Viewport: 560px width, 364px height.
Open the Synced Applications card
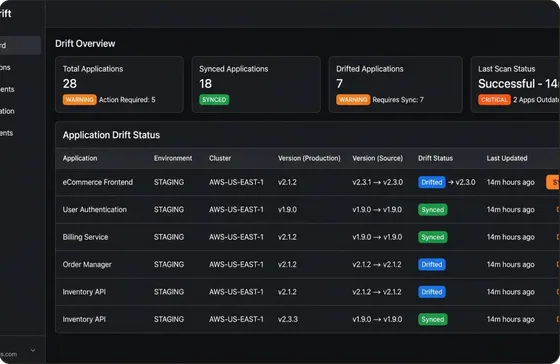[256, 84]
